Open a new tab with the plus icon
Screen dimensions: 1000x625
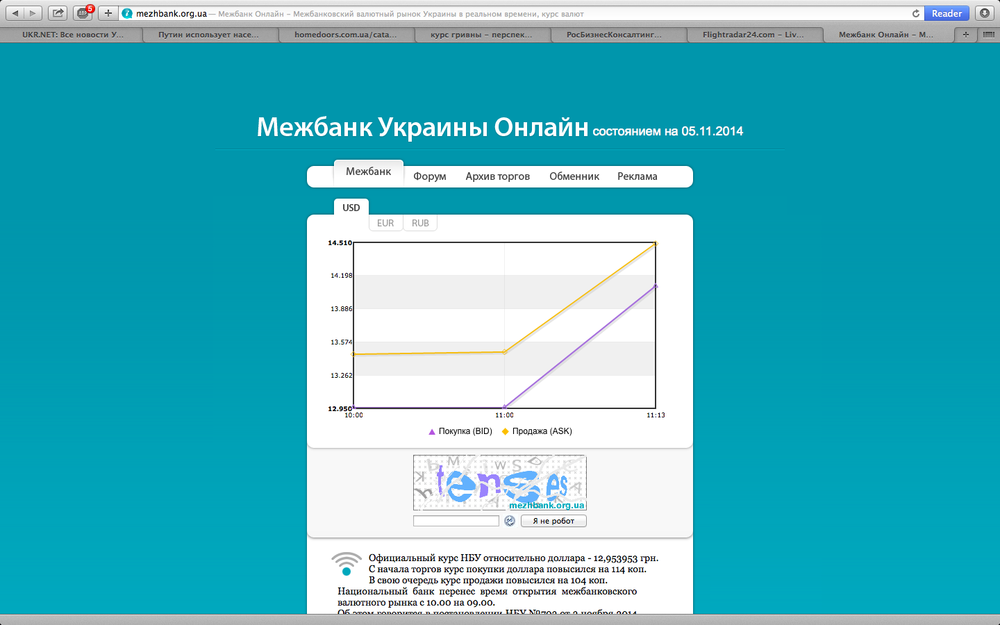(x=107, y=13)
